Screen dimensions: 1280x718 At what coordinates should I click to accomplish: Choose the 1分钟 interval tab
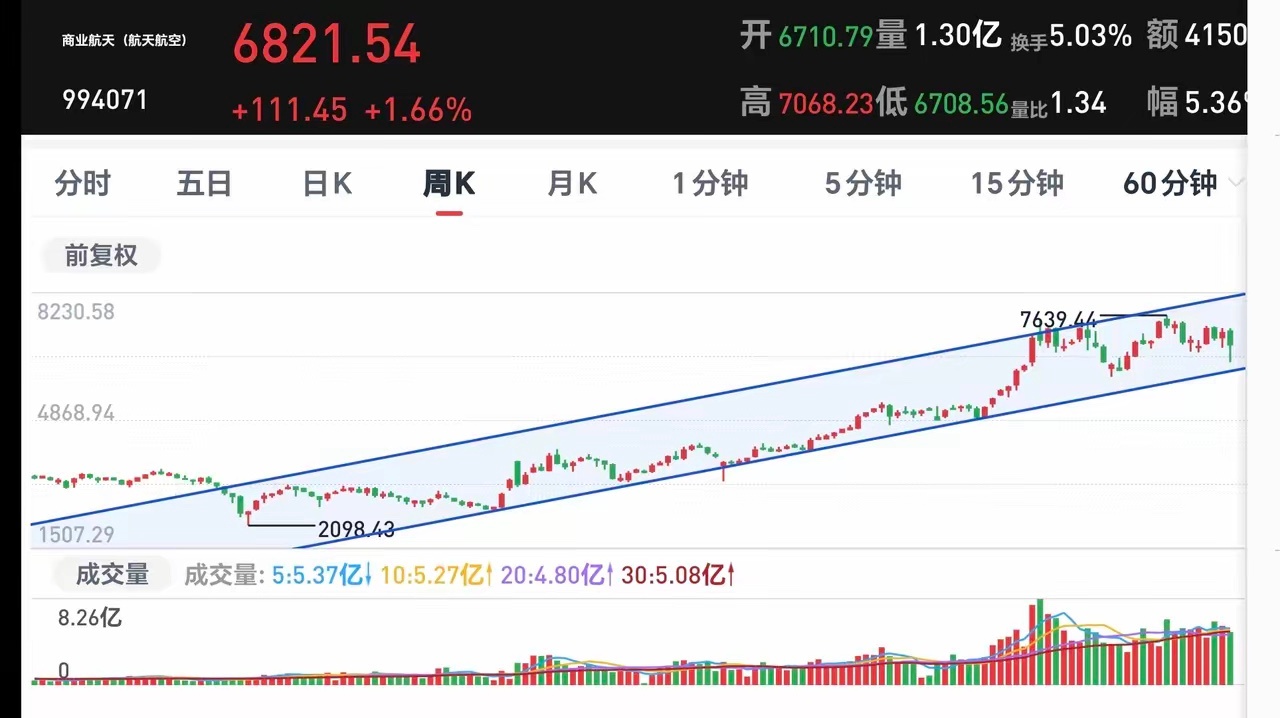(x=710, y=184)
